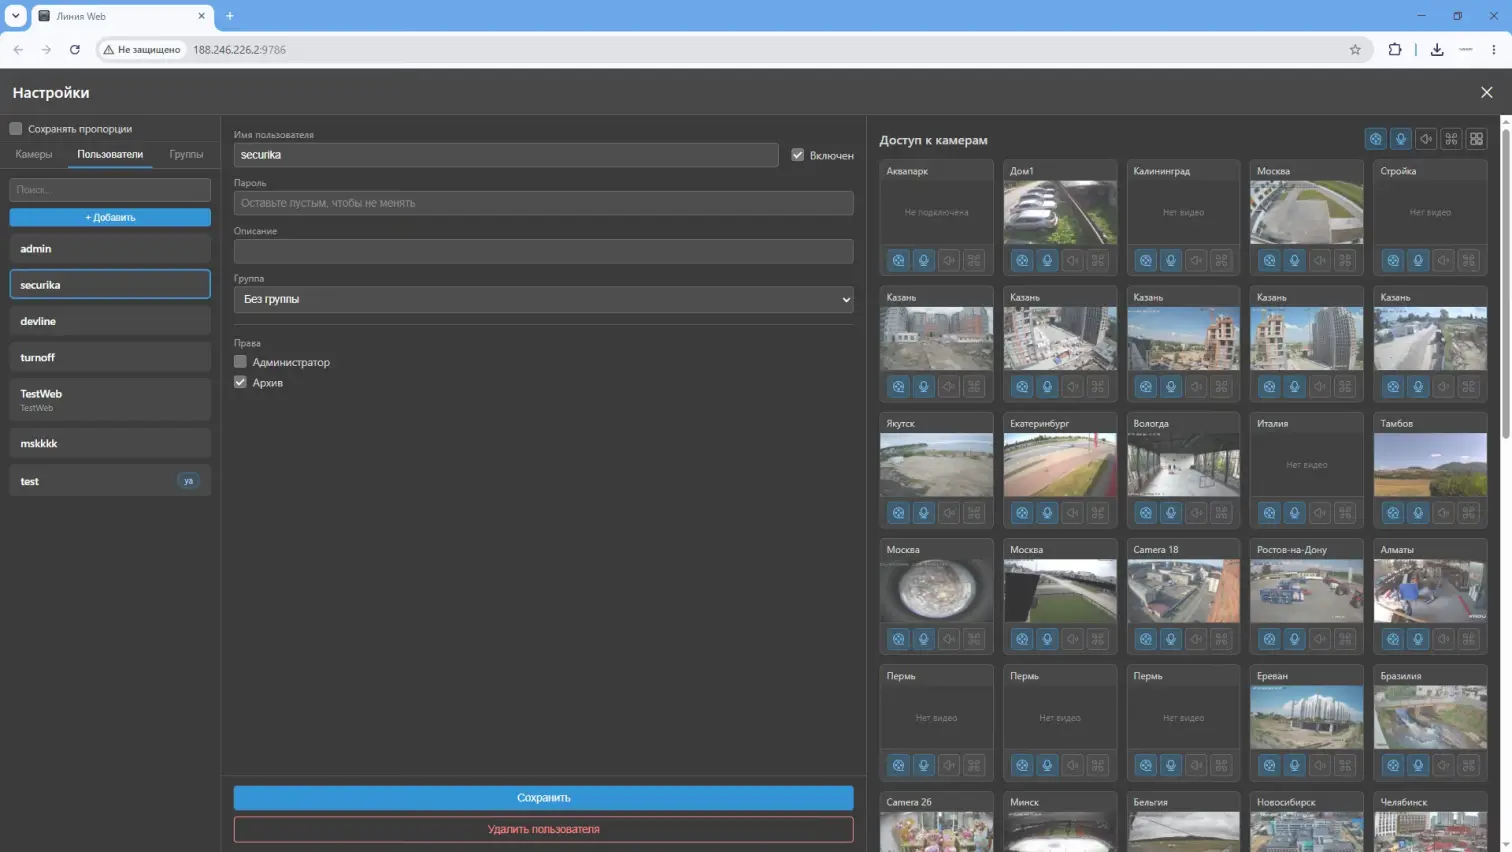Image resolution: width=1512 pixels, height=852 pixels.
Task: Select the devline user
Action: pyautogui.click(x=110, y=321)
